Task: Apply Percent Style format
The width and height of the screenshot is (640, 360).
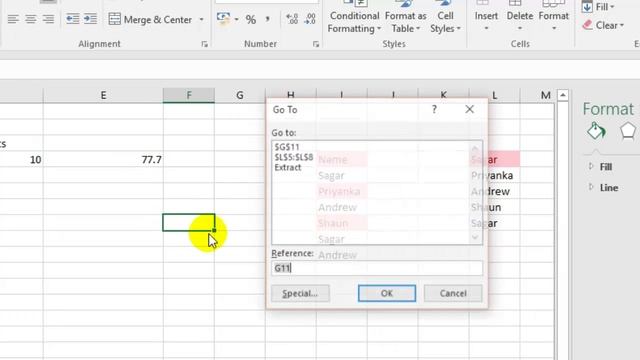Action: coord(251,19)
